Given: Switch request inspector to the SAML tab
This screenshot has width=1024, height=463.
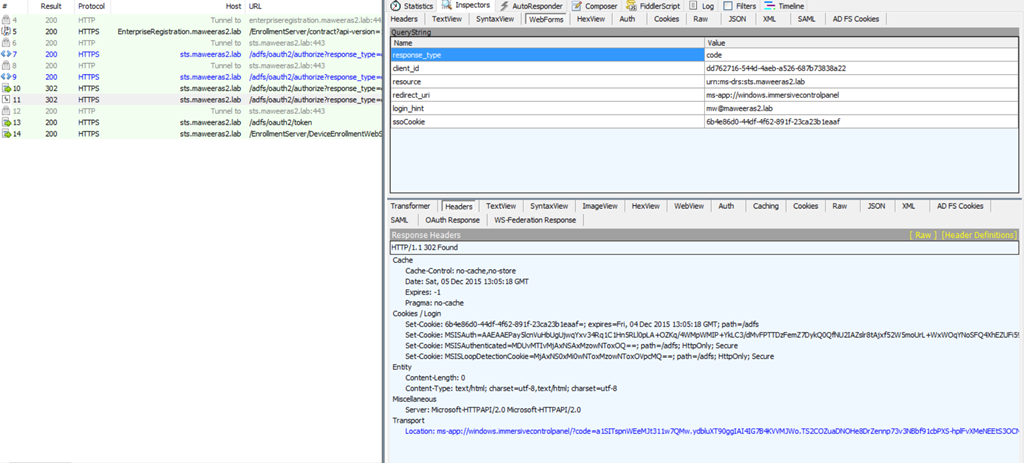Looking at the screenshot, I should pyautogui.click(x=806, y=19).
